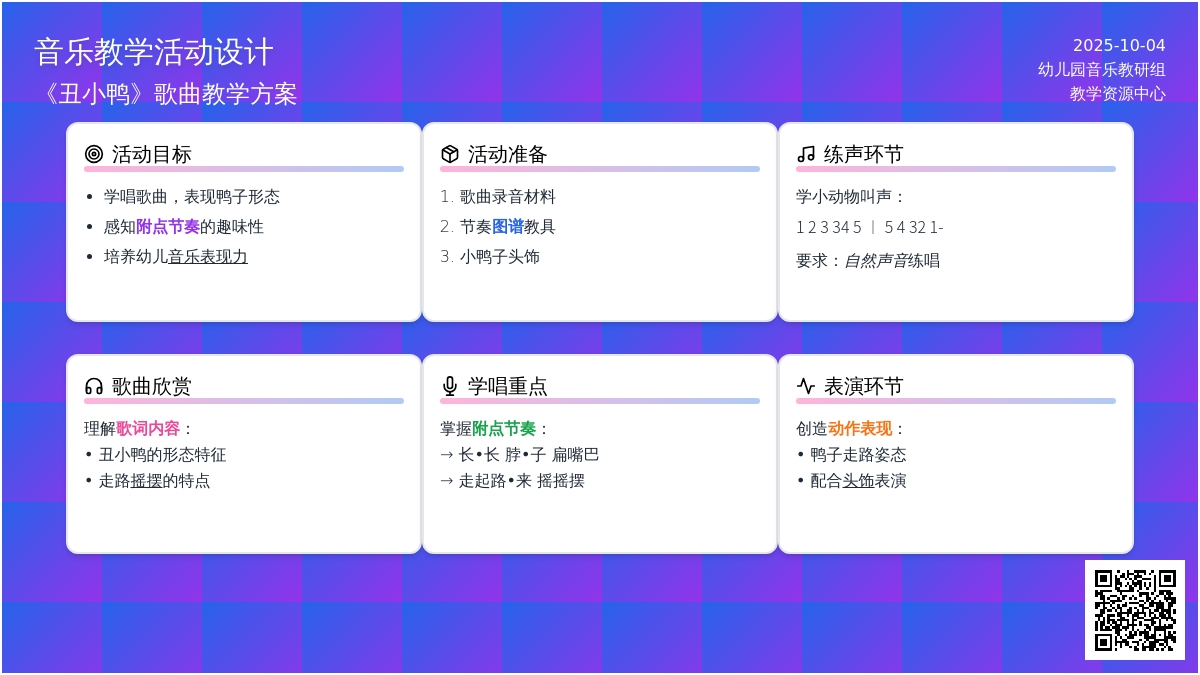This screenshot has height=675, width=1200.
Task: Select the blue 图谱 highlighted text
Action: coord(508,227)
